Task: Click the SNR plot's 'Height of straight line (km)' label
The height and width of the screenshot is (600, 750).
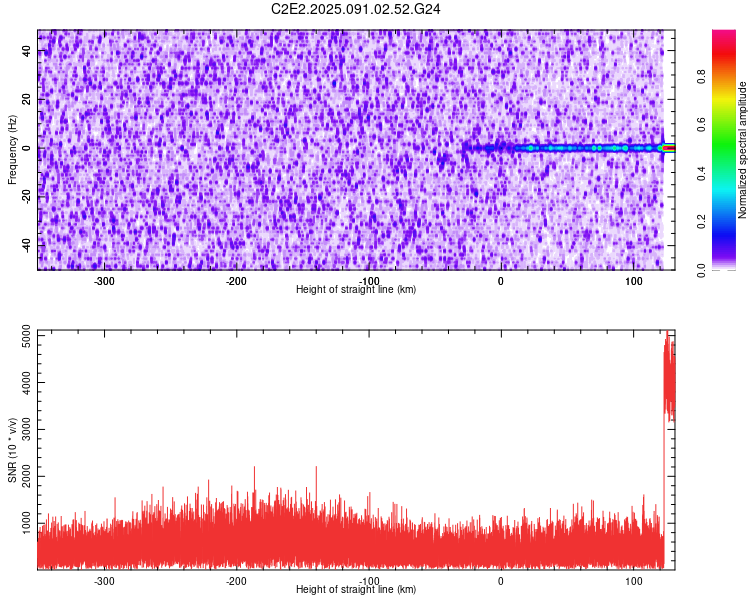Action: 356,589
